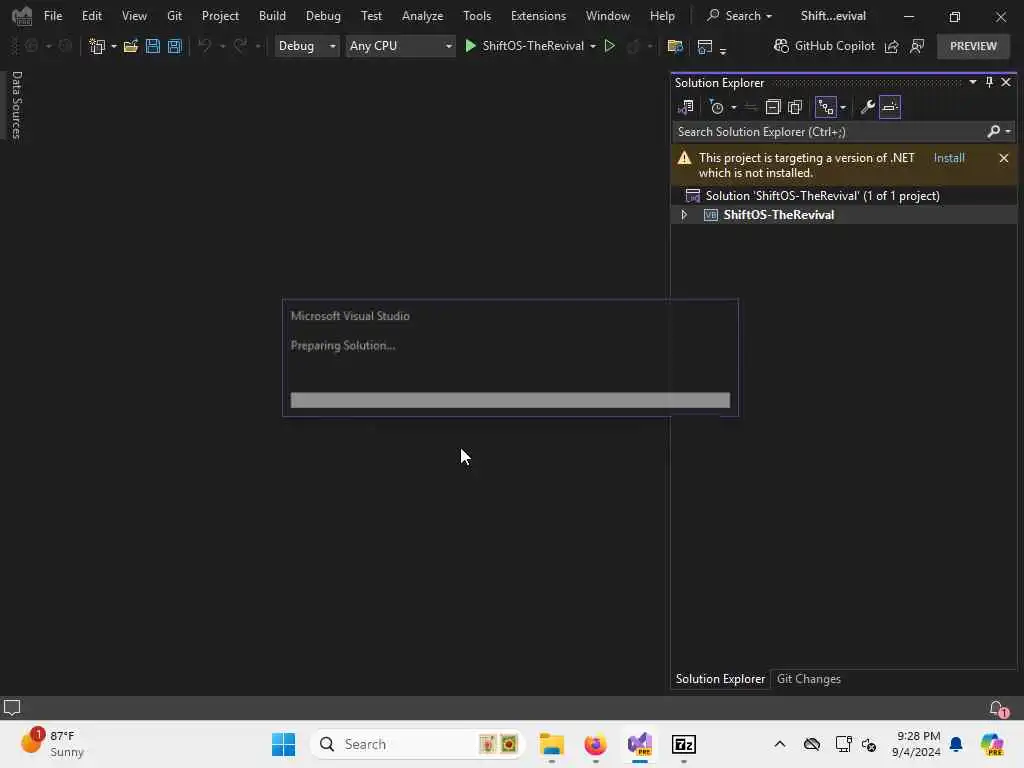The width and height of the screenshot is (1024, 768).
Task: Open Solution Explorer window options dropdown arrow
Action: 972,82
